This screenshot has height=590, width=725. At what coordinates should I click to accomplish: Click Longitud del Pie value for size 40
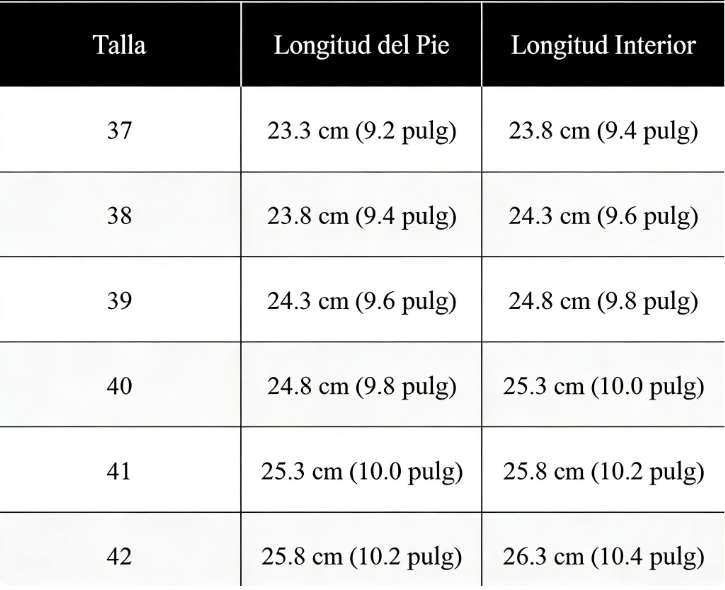(x=360, y=386)
